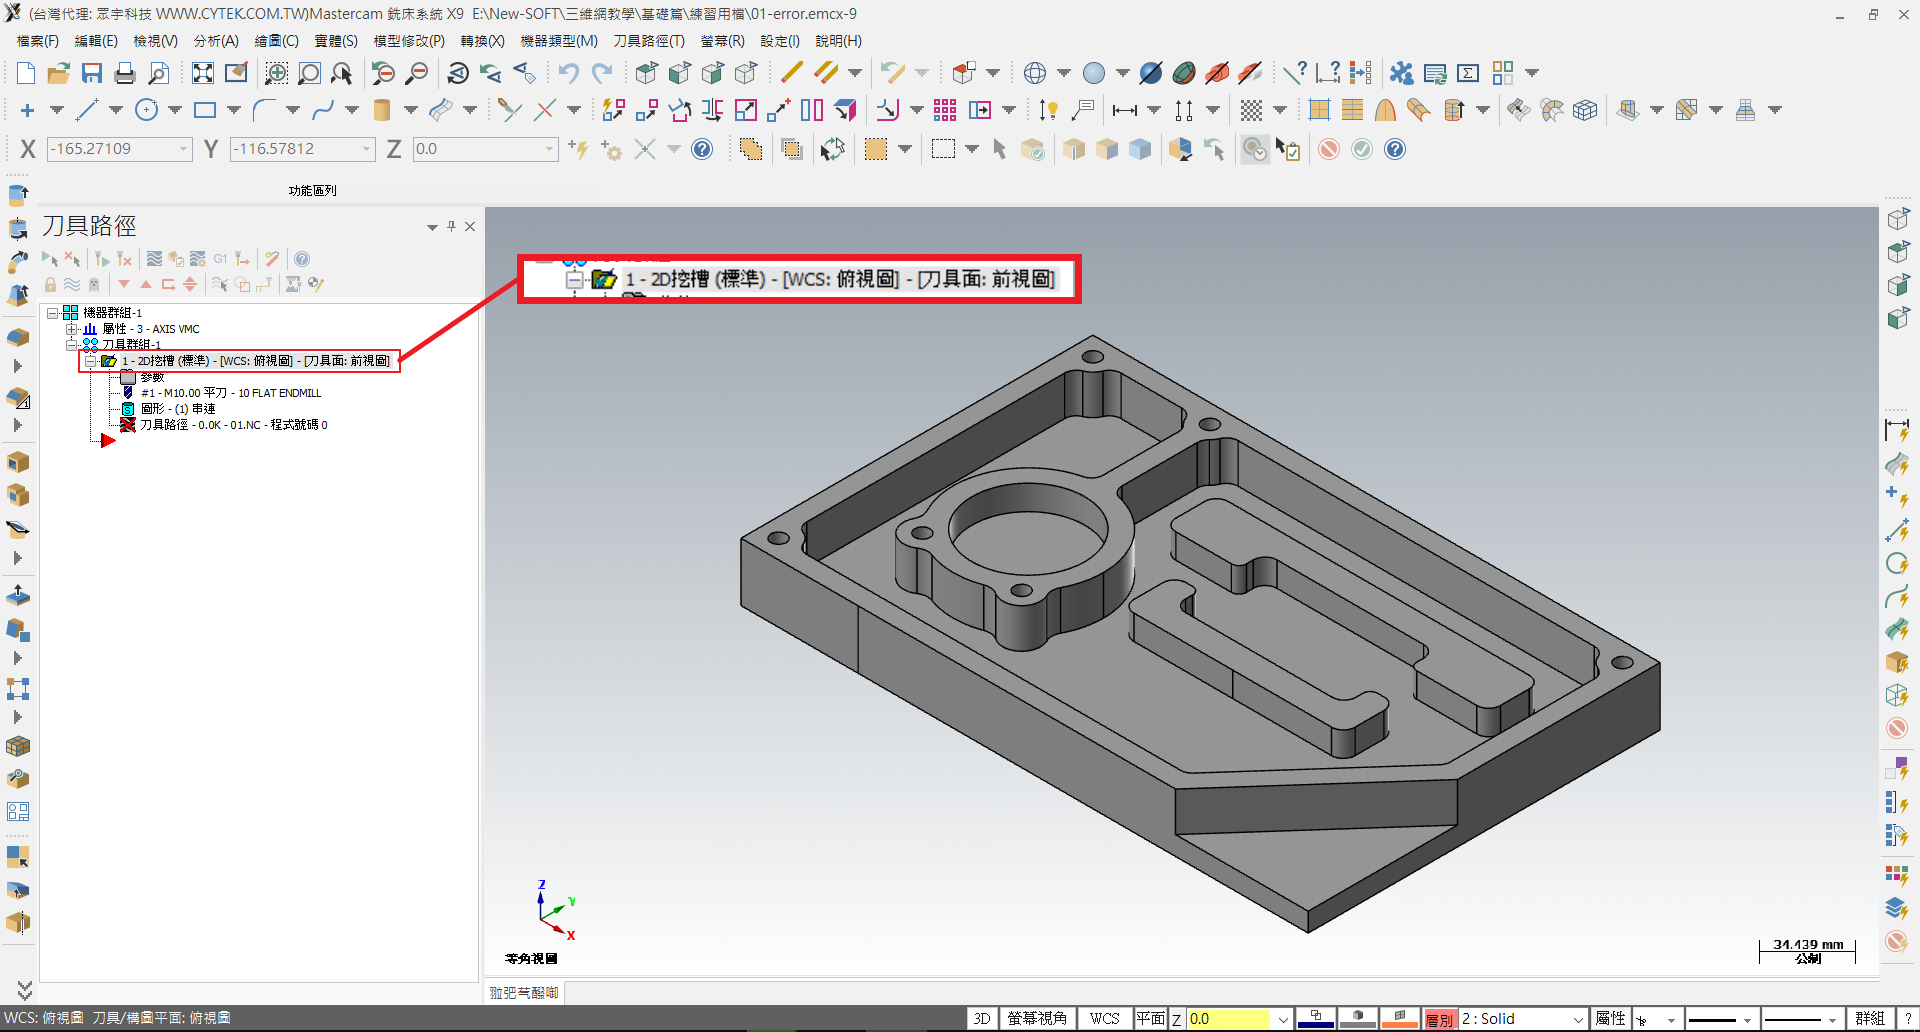
Task: Toggle the Toolpaths panel pin
Action: 451,226
